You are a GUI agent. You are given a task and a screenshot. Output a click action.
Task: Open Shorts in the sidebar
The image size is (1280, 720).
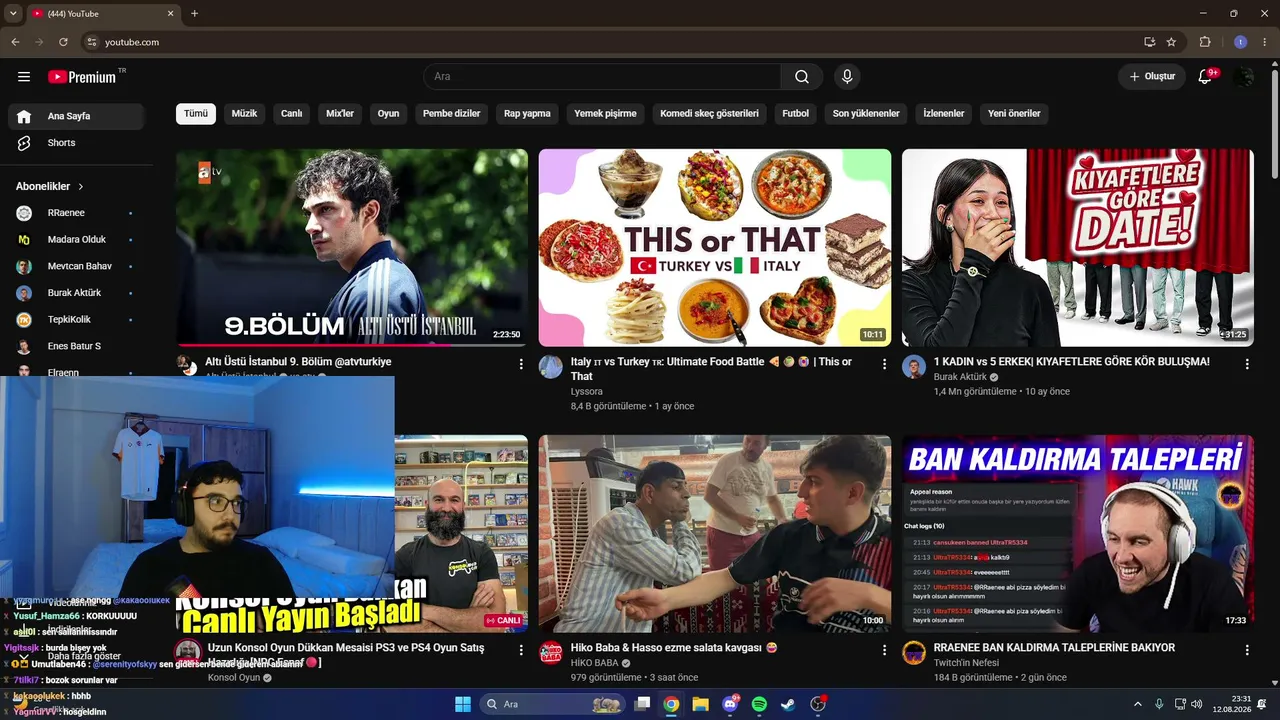76,143
